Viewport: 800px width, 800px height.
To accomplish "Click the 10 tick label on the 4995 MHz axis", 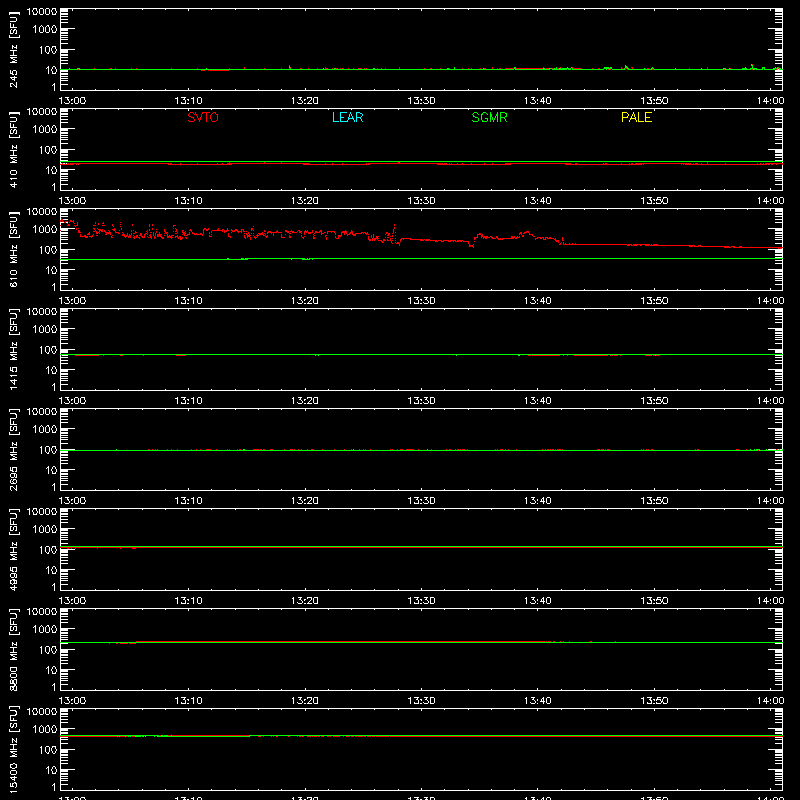I will click(51, 570).
